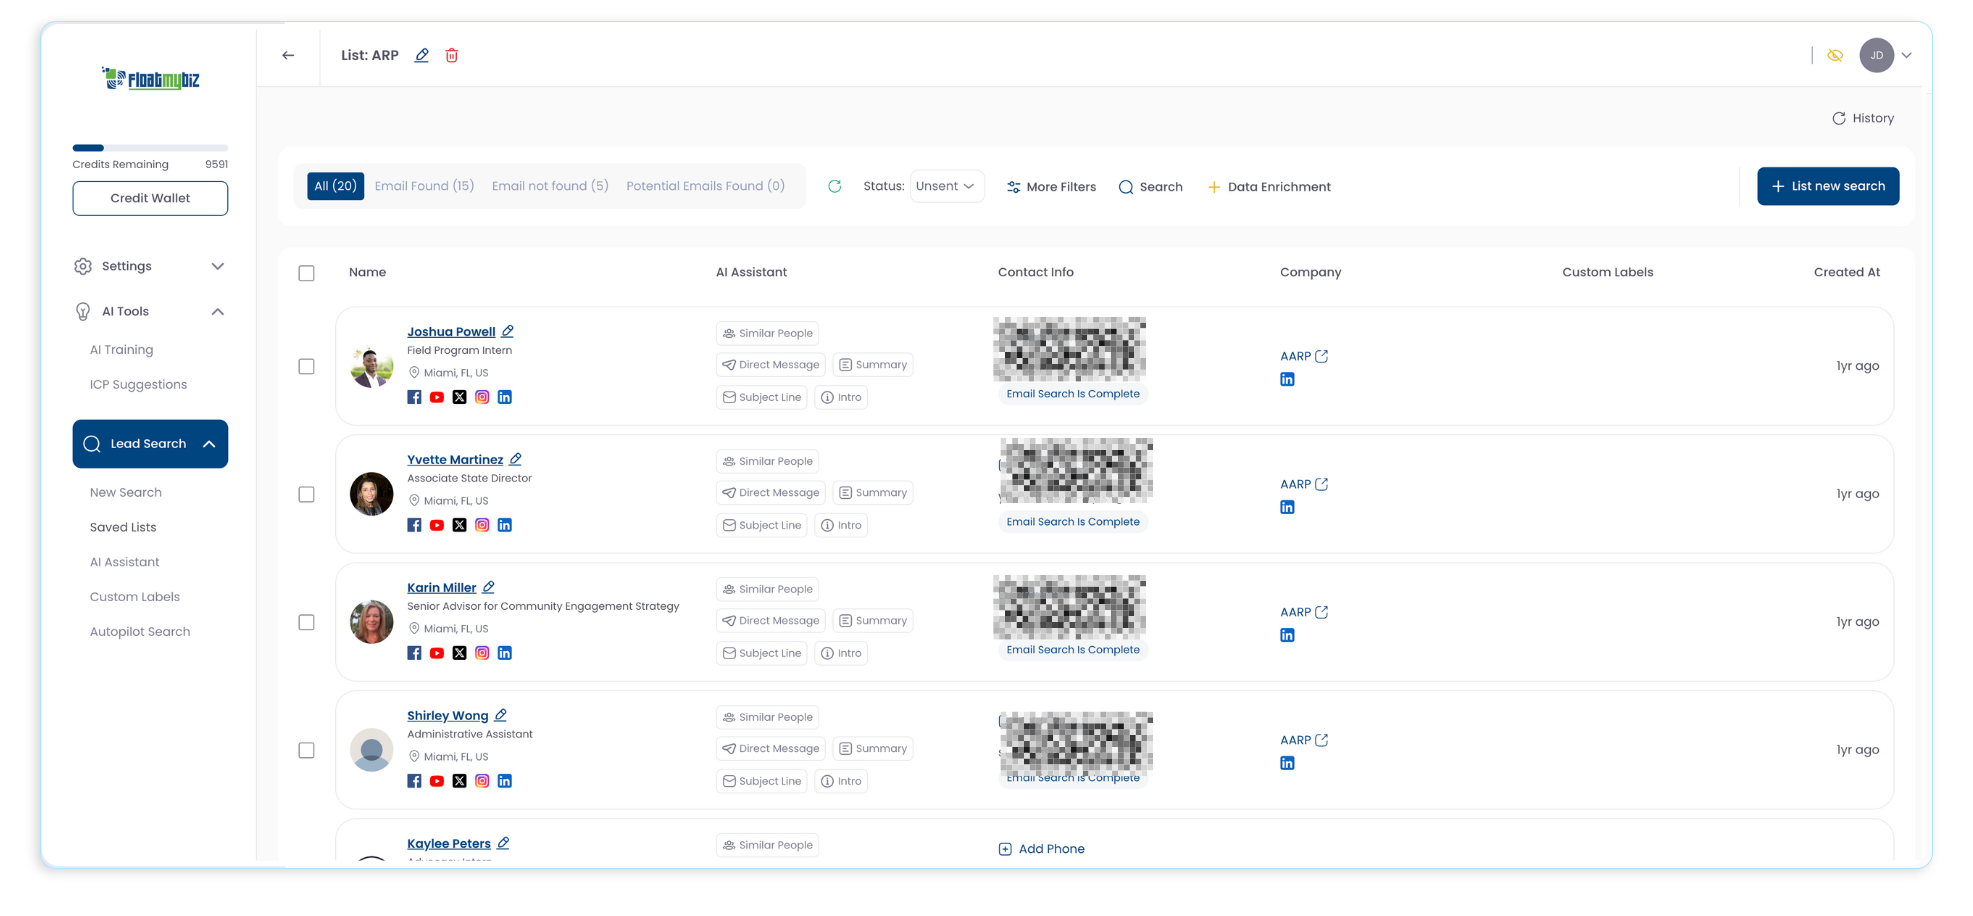Open Autopilot Search in sidebar

pyautogui.click(x=140, y=632)
